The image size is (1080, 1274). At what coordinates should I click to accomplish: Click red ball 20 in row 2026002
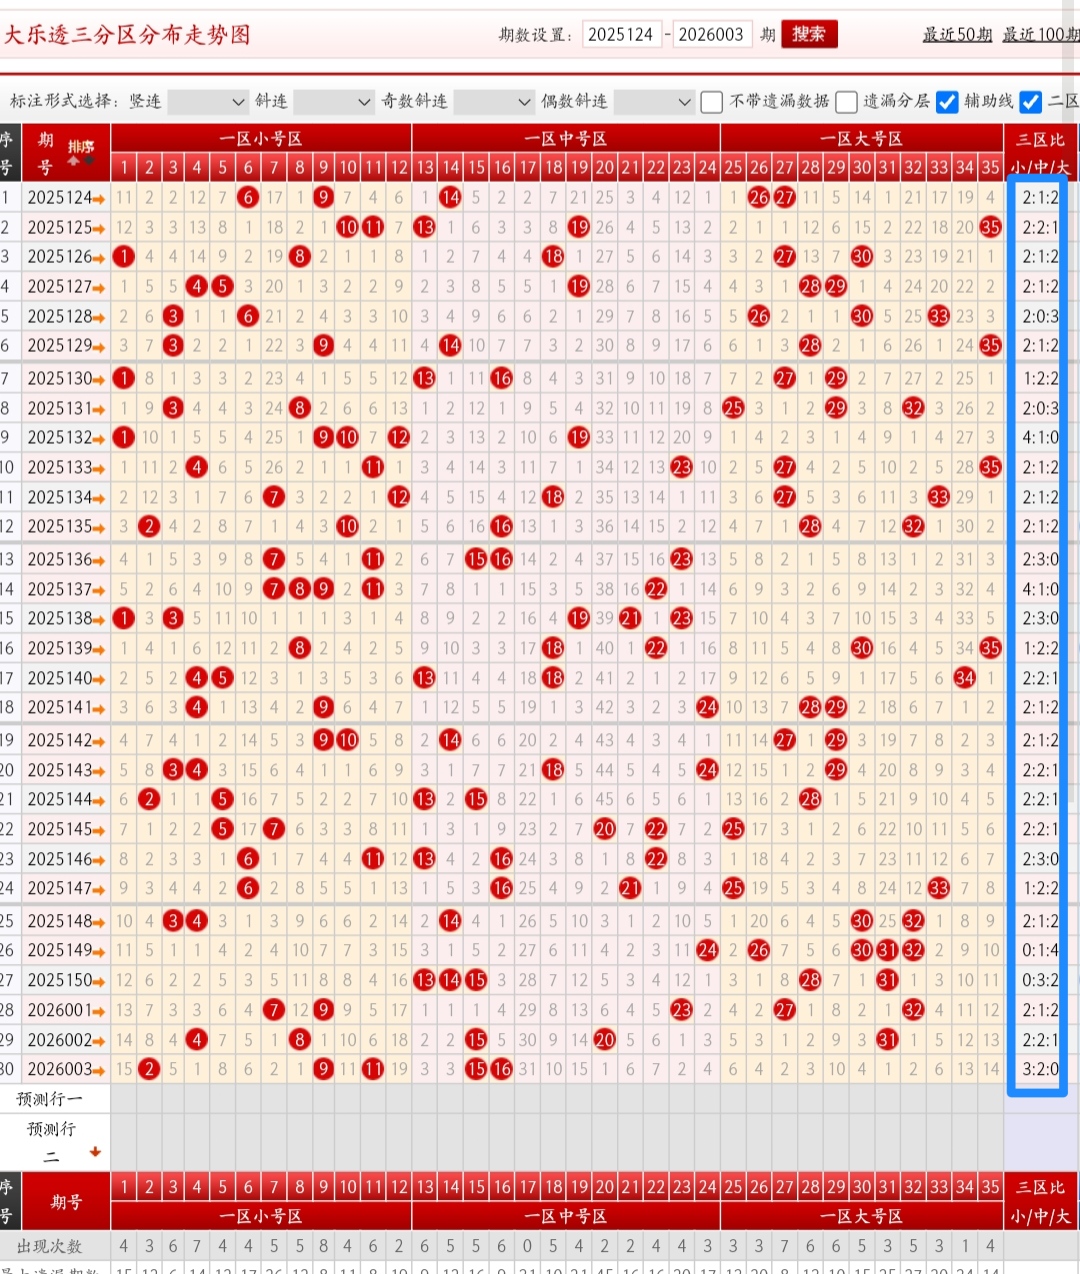(604, 1040)
